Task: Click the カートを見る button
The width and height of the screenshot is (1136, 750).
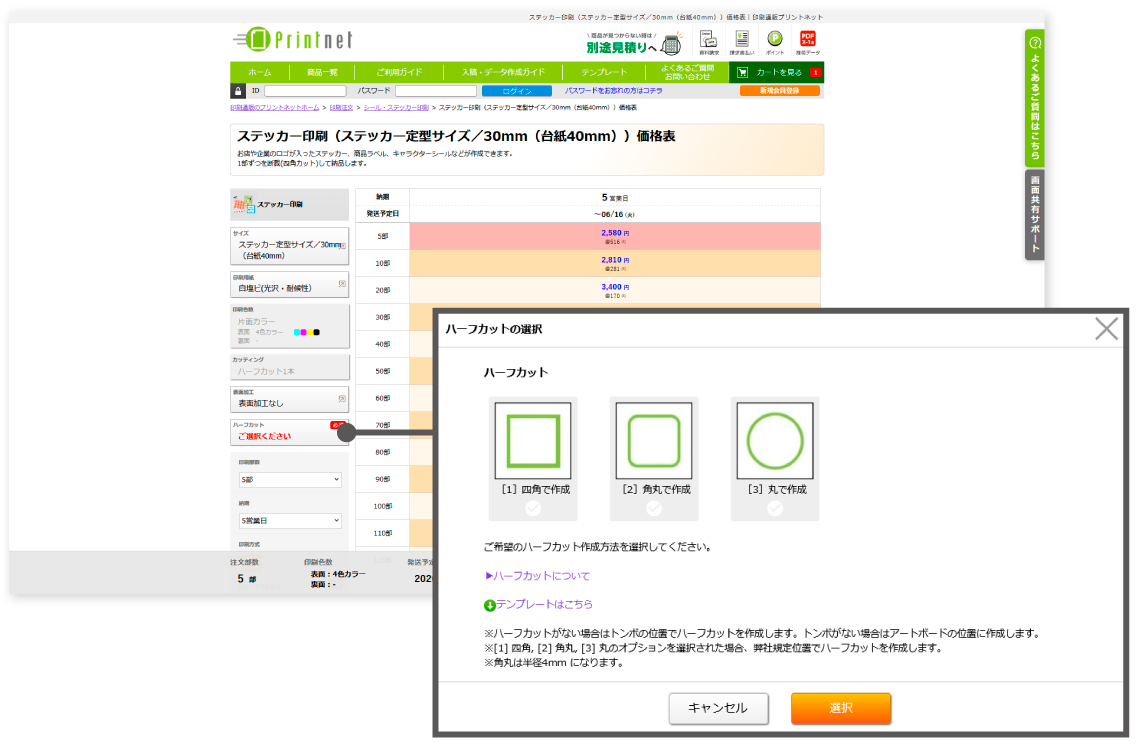Action: click(x=777, y=72)
